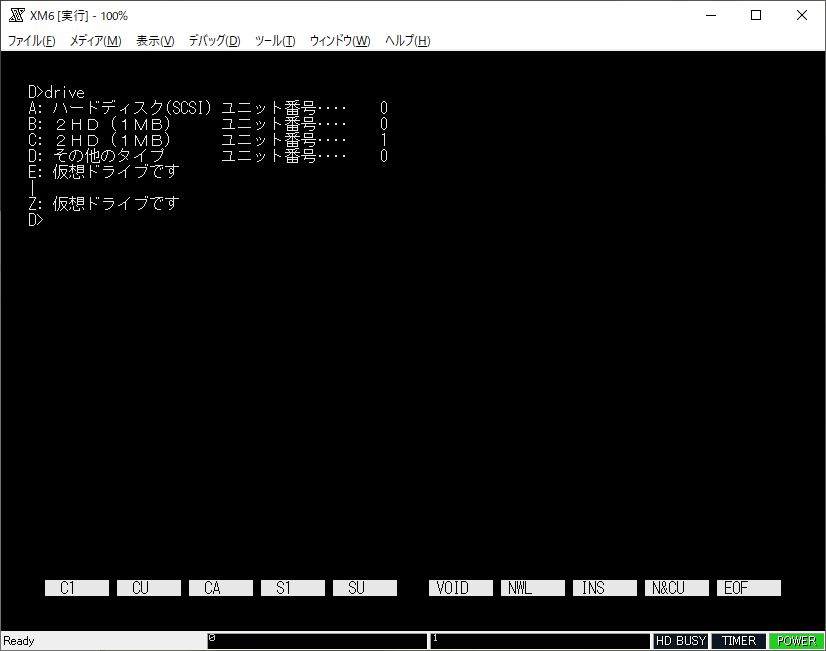Click the CA function key label
Screen dimensions: 826x651
[x=221, y=588]
